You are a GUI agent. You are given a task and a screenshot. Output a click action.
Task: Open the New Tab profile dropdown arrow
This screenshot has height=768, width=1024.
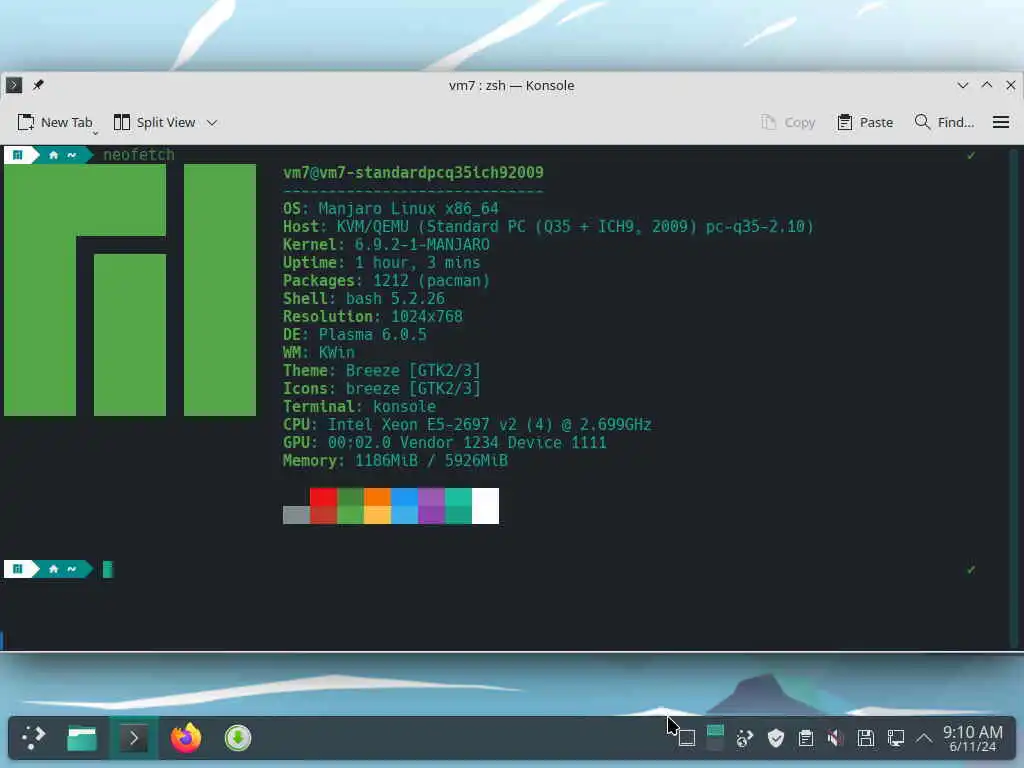[95, 133]
